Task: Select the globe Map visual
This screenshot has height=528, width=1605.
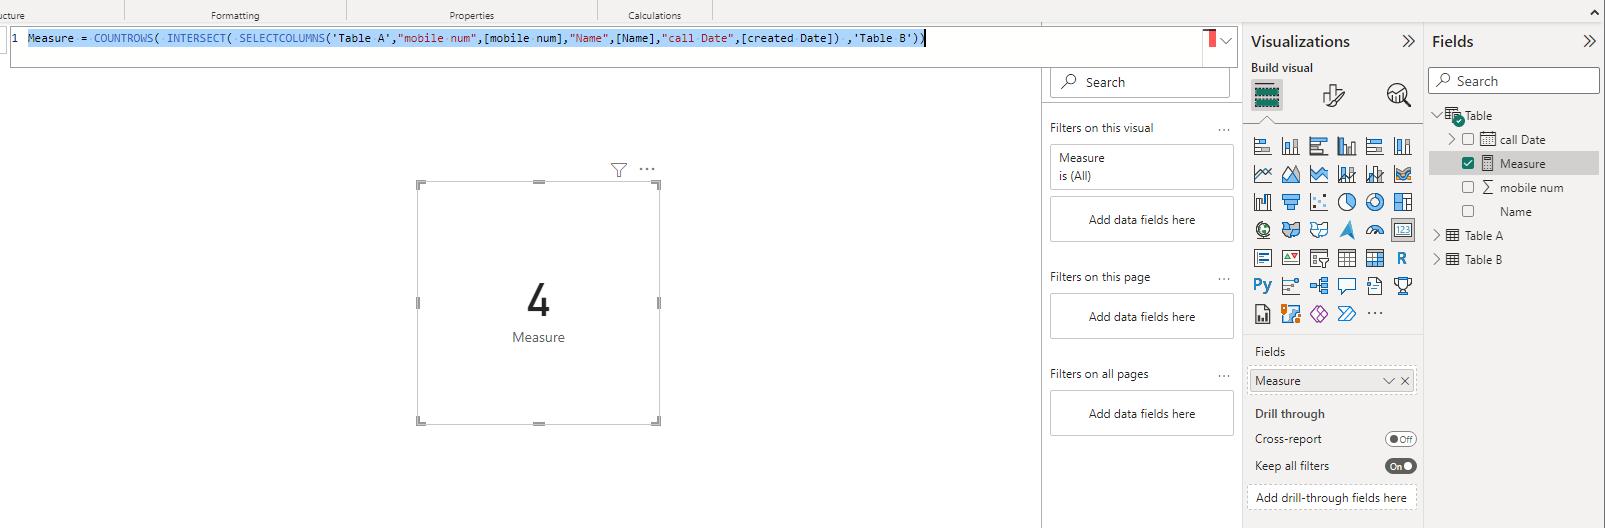Action: (x=1263, y=230)
